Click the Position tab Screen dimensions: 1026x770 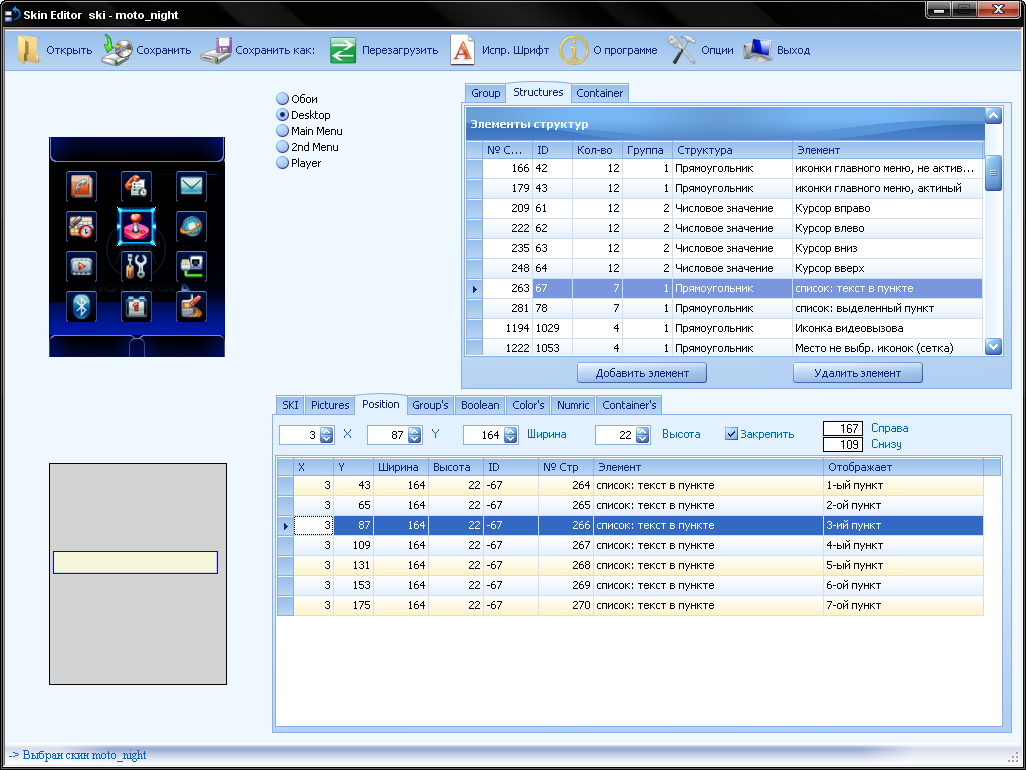380,404
